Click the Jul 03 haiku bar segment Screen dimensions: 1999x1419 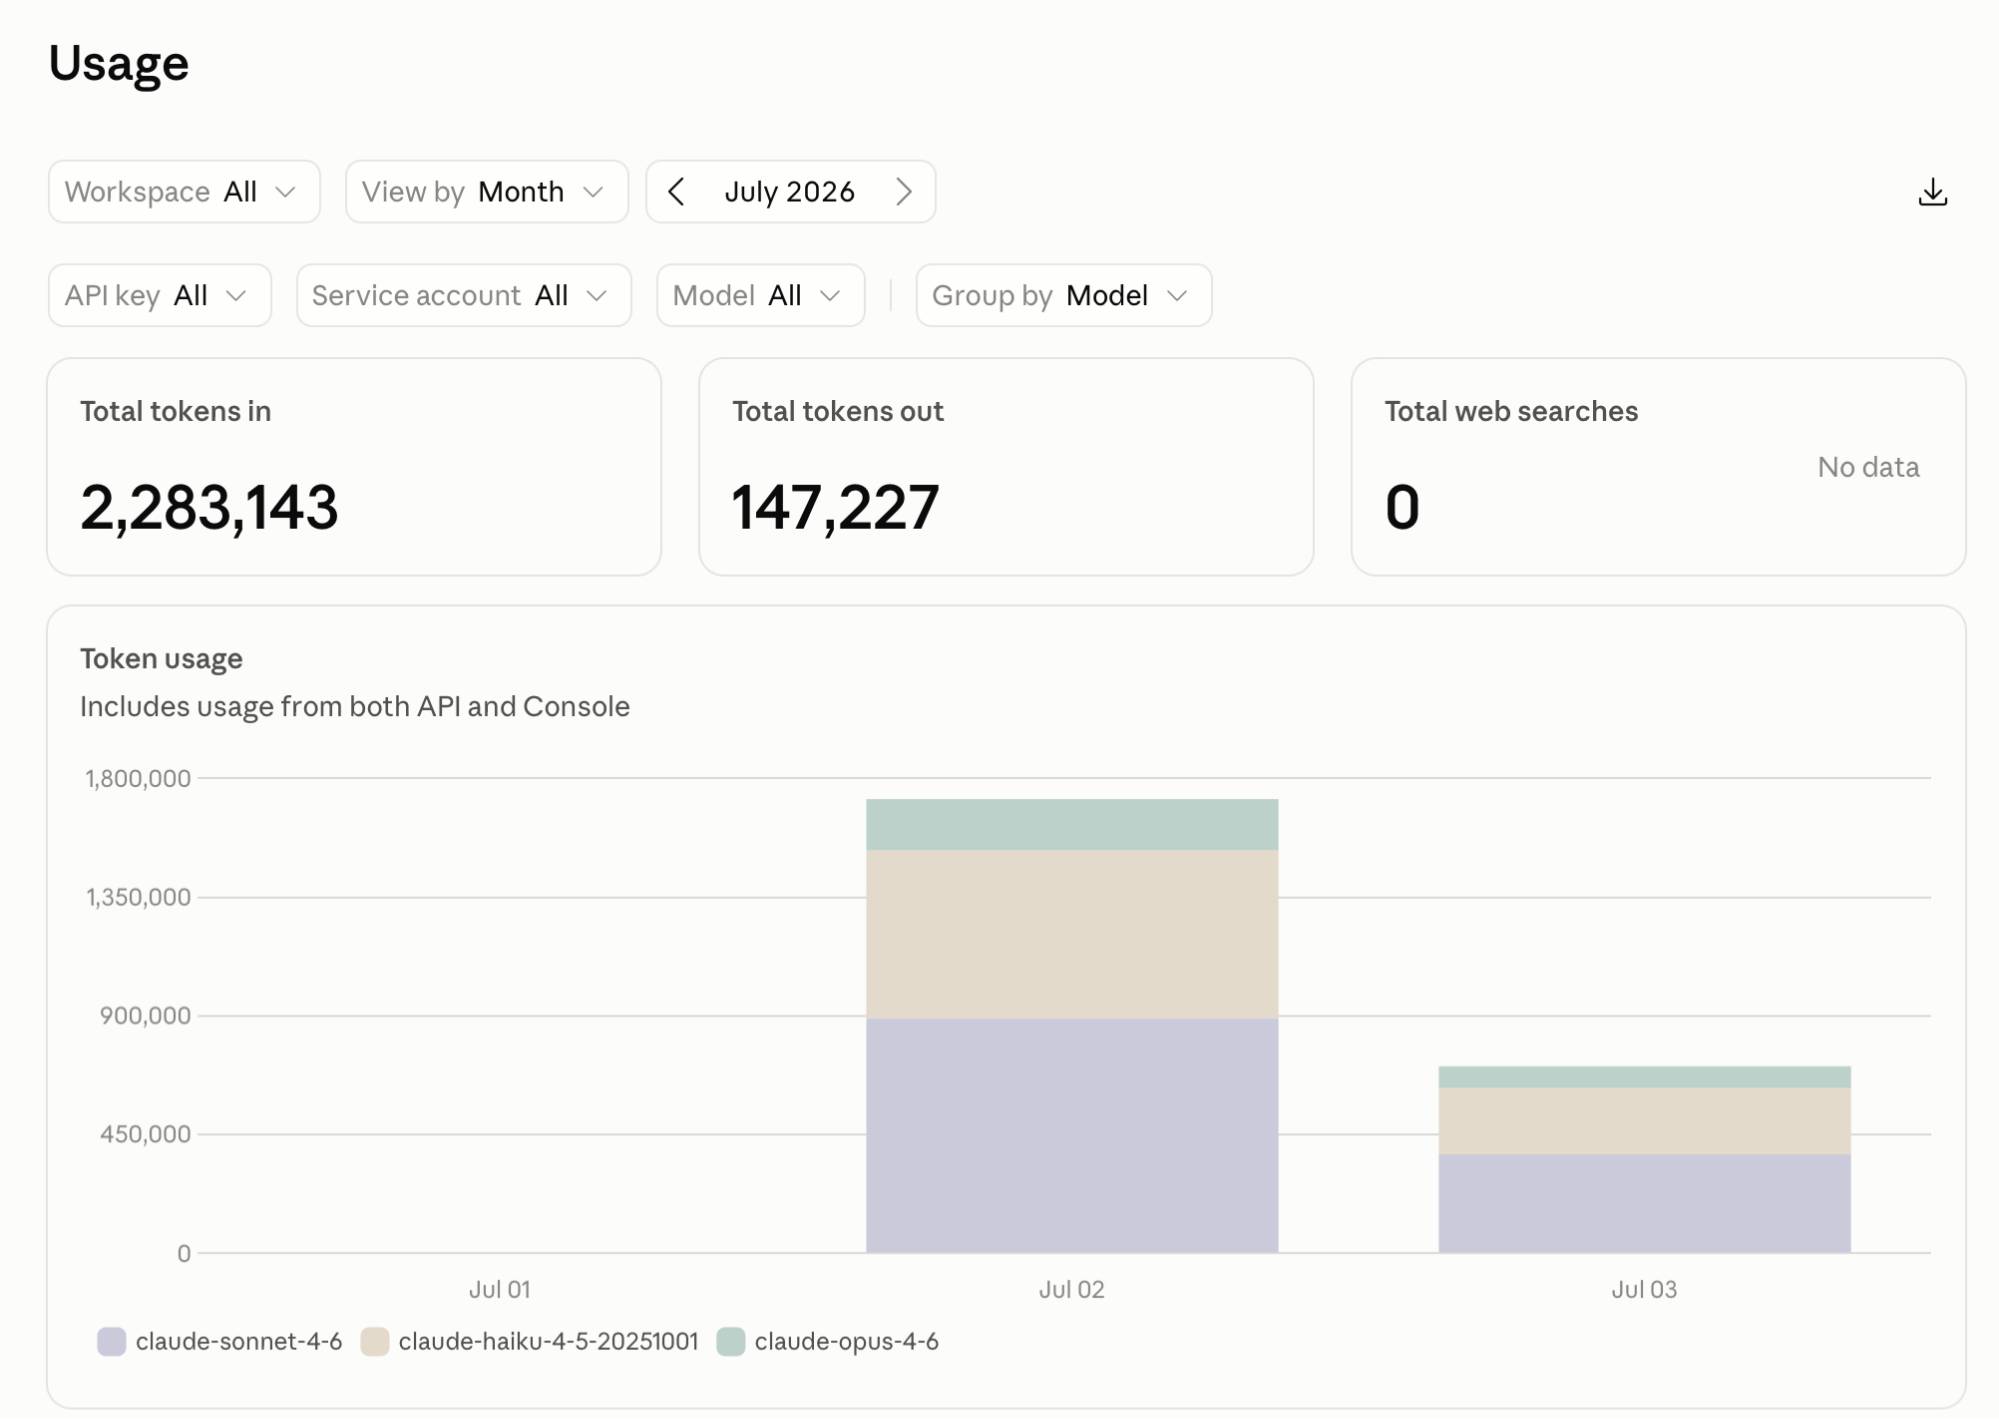click(x=1644, y=1121)
